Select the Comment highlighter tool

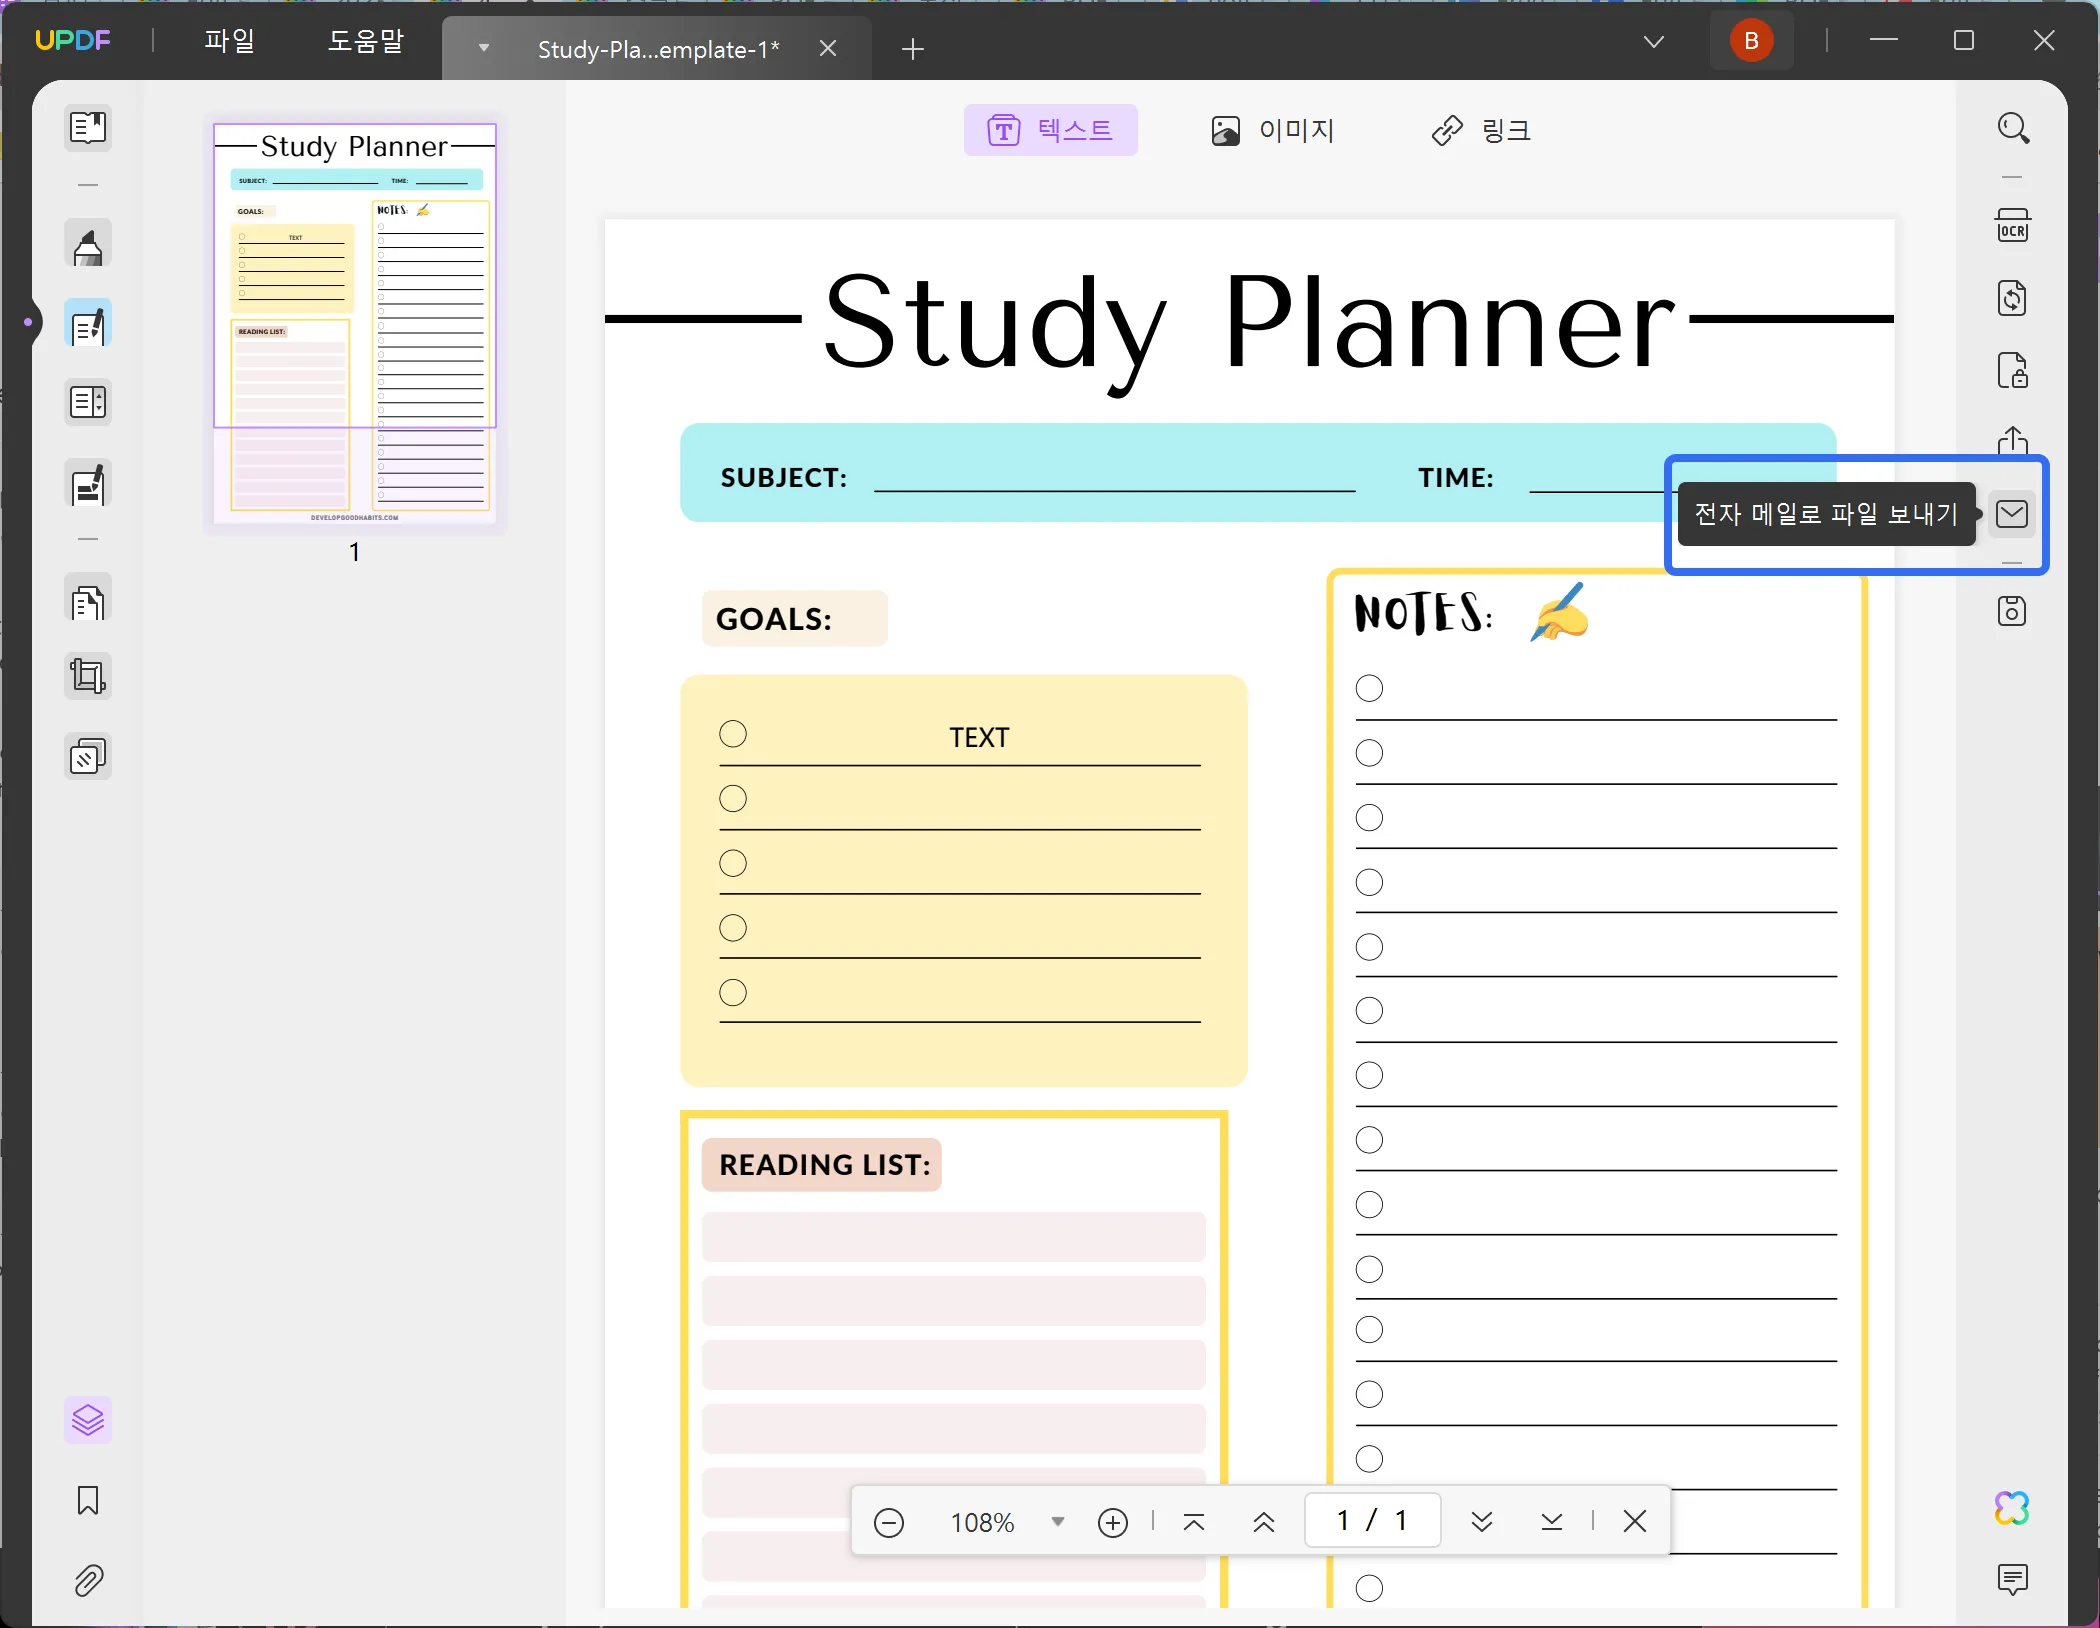[88, 245]
